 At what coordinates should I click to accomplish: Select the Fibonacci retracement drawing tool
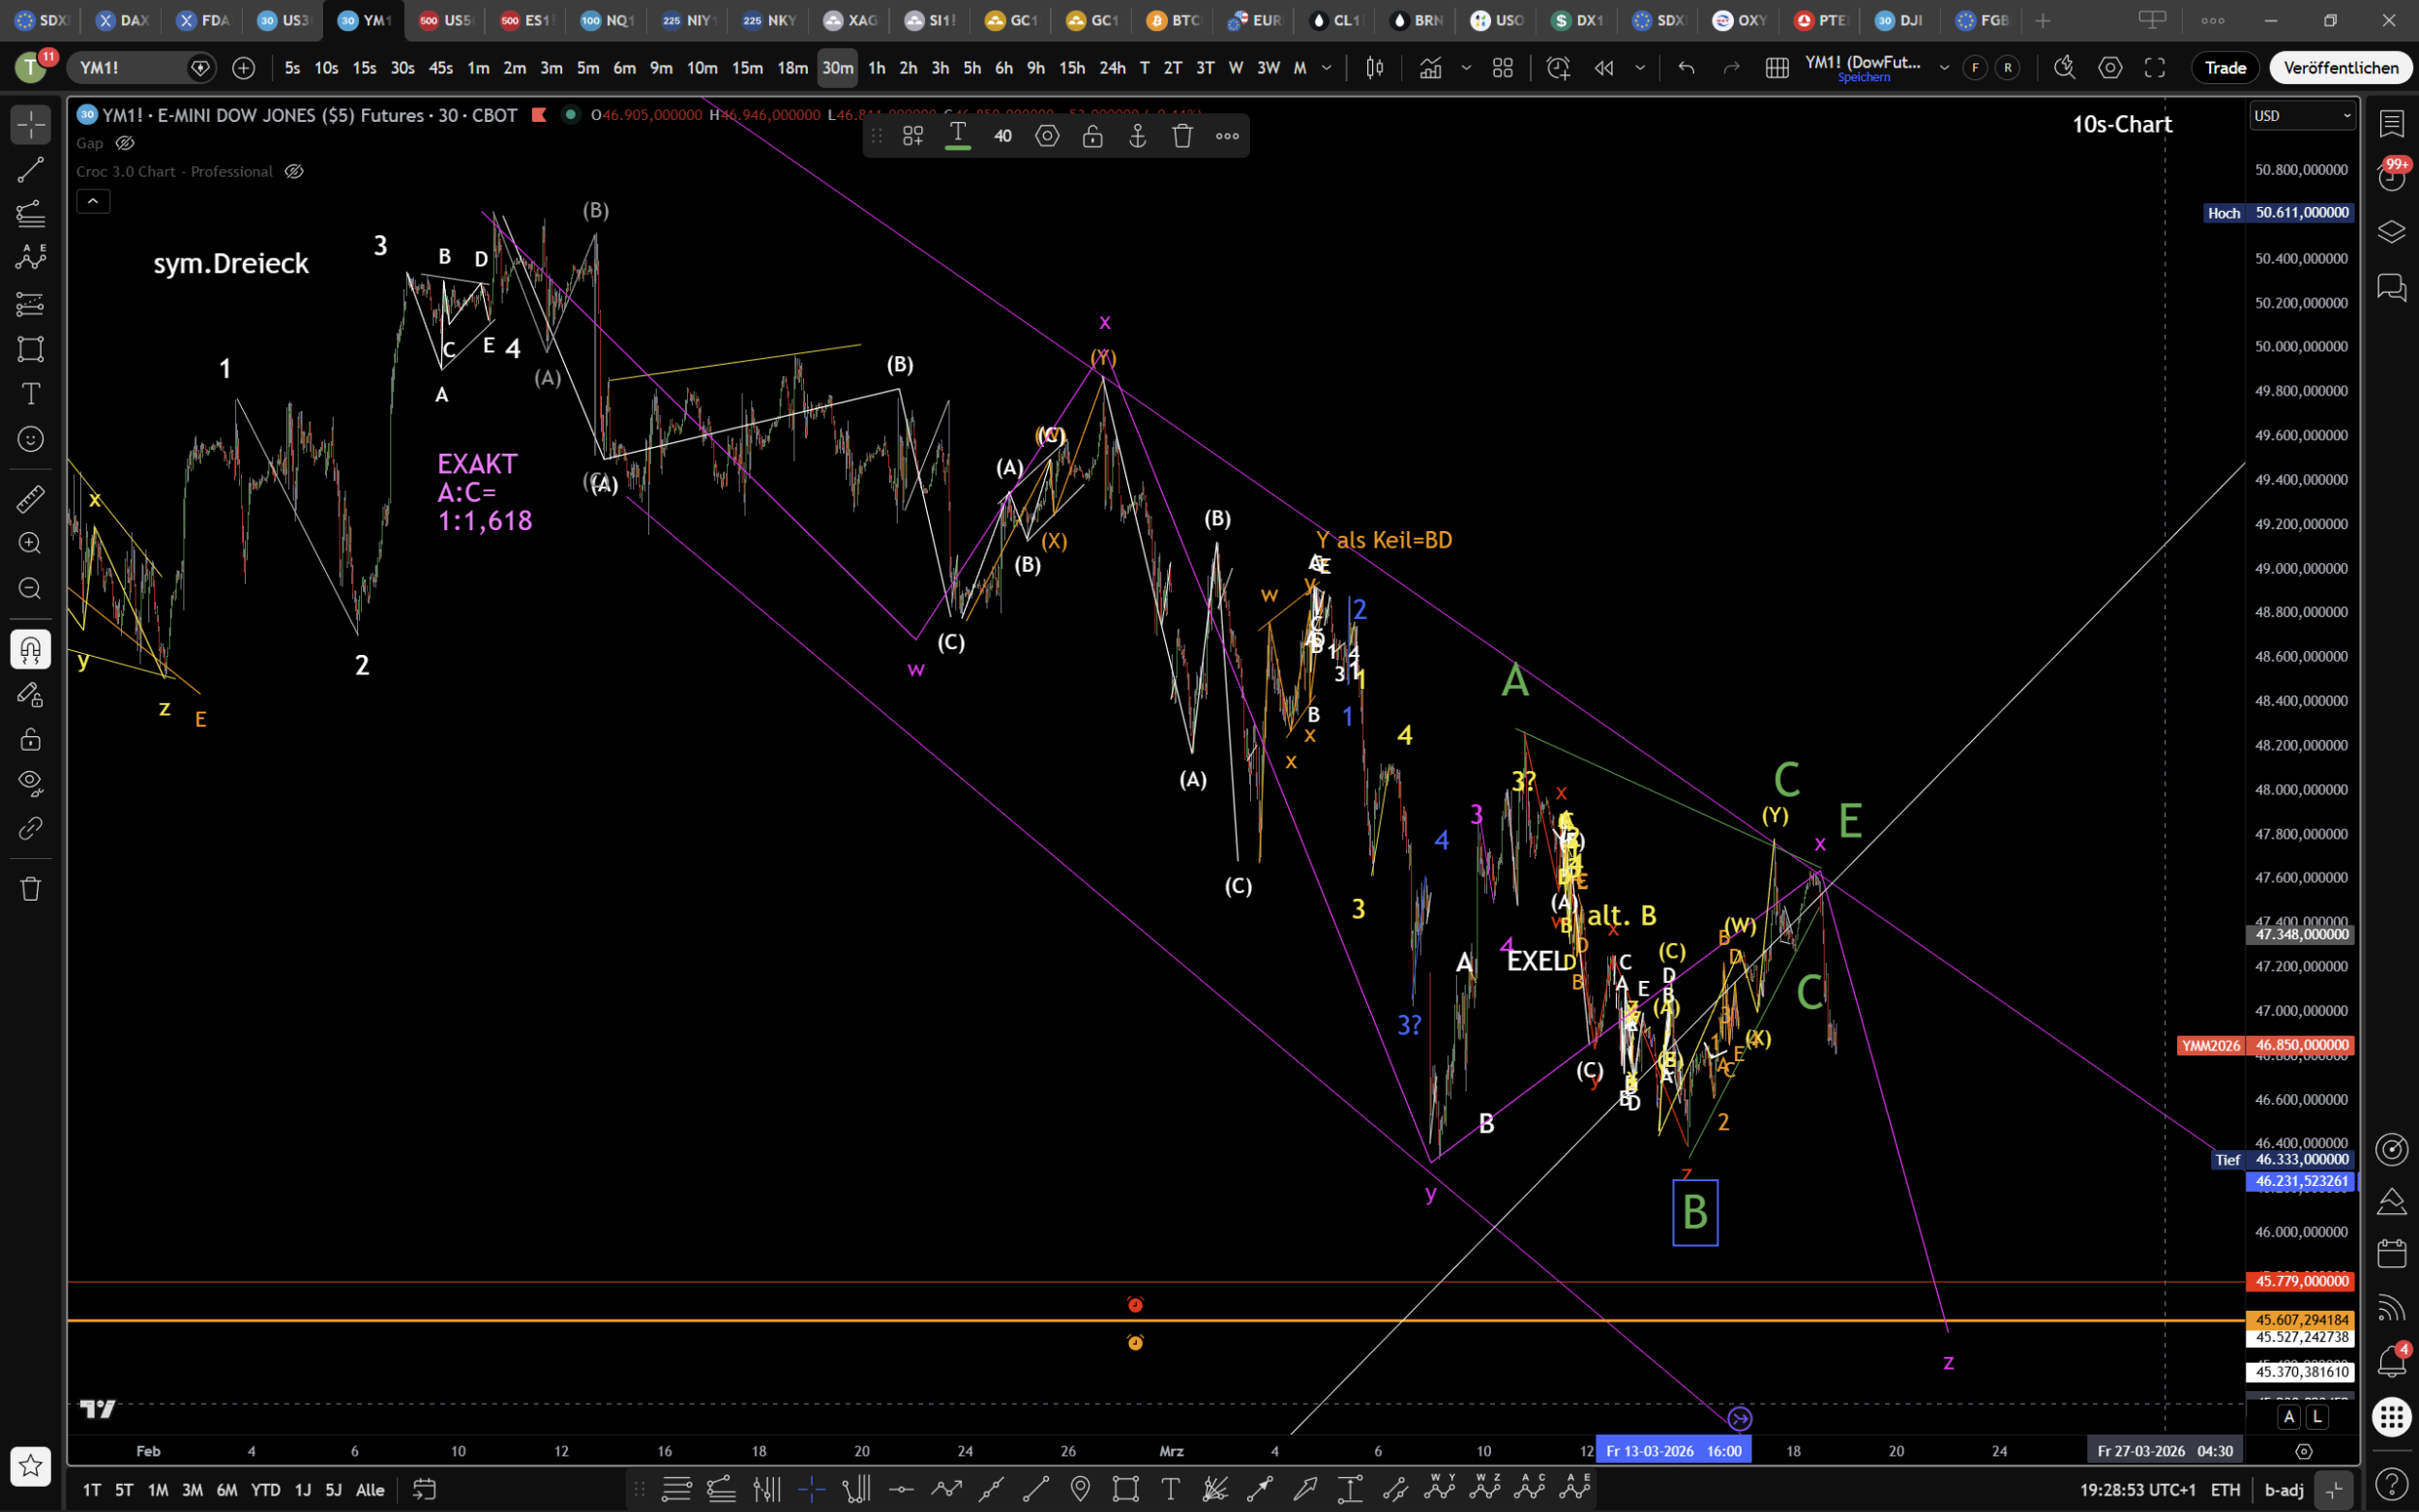[x=30, y=213]
